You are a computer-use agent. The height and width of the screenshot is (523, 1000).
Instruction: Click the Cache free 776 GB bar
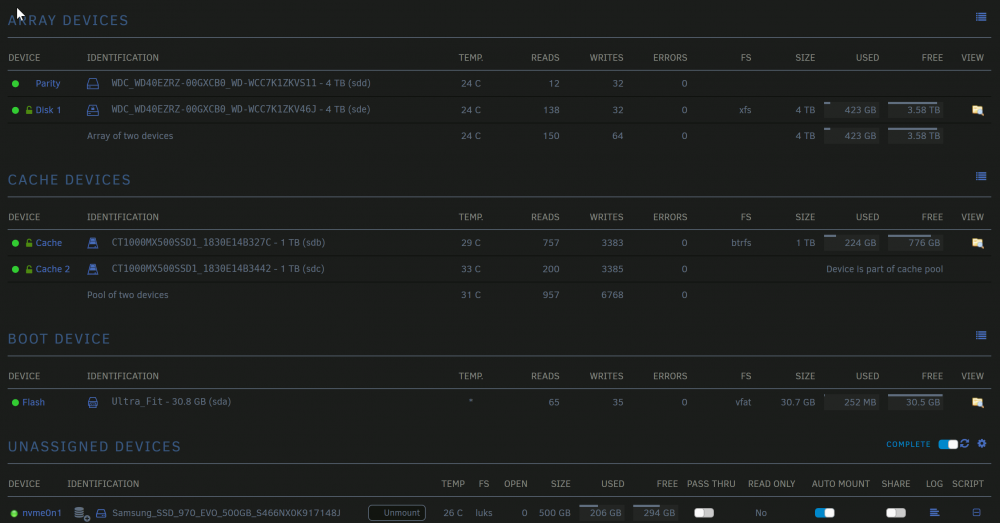pos(915,242)
